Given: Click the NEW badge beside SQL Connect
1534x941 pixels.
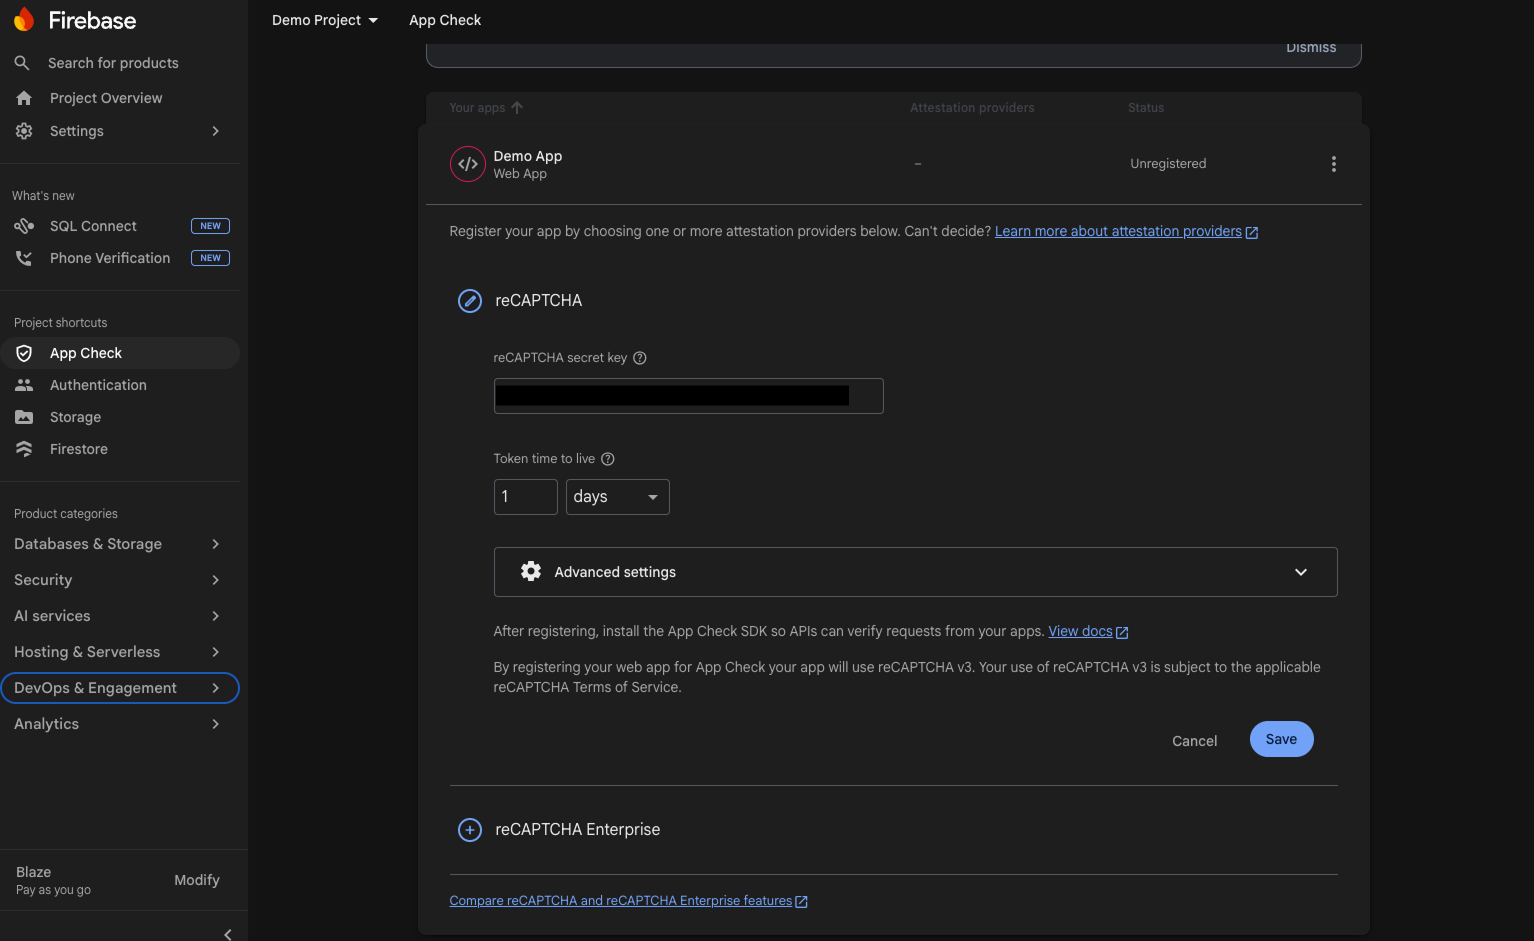Looking at the screenshot, I should click(x=210, y=226).
